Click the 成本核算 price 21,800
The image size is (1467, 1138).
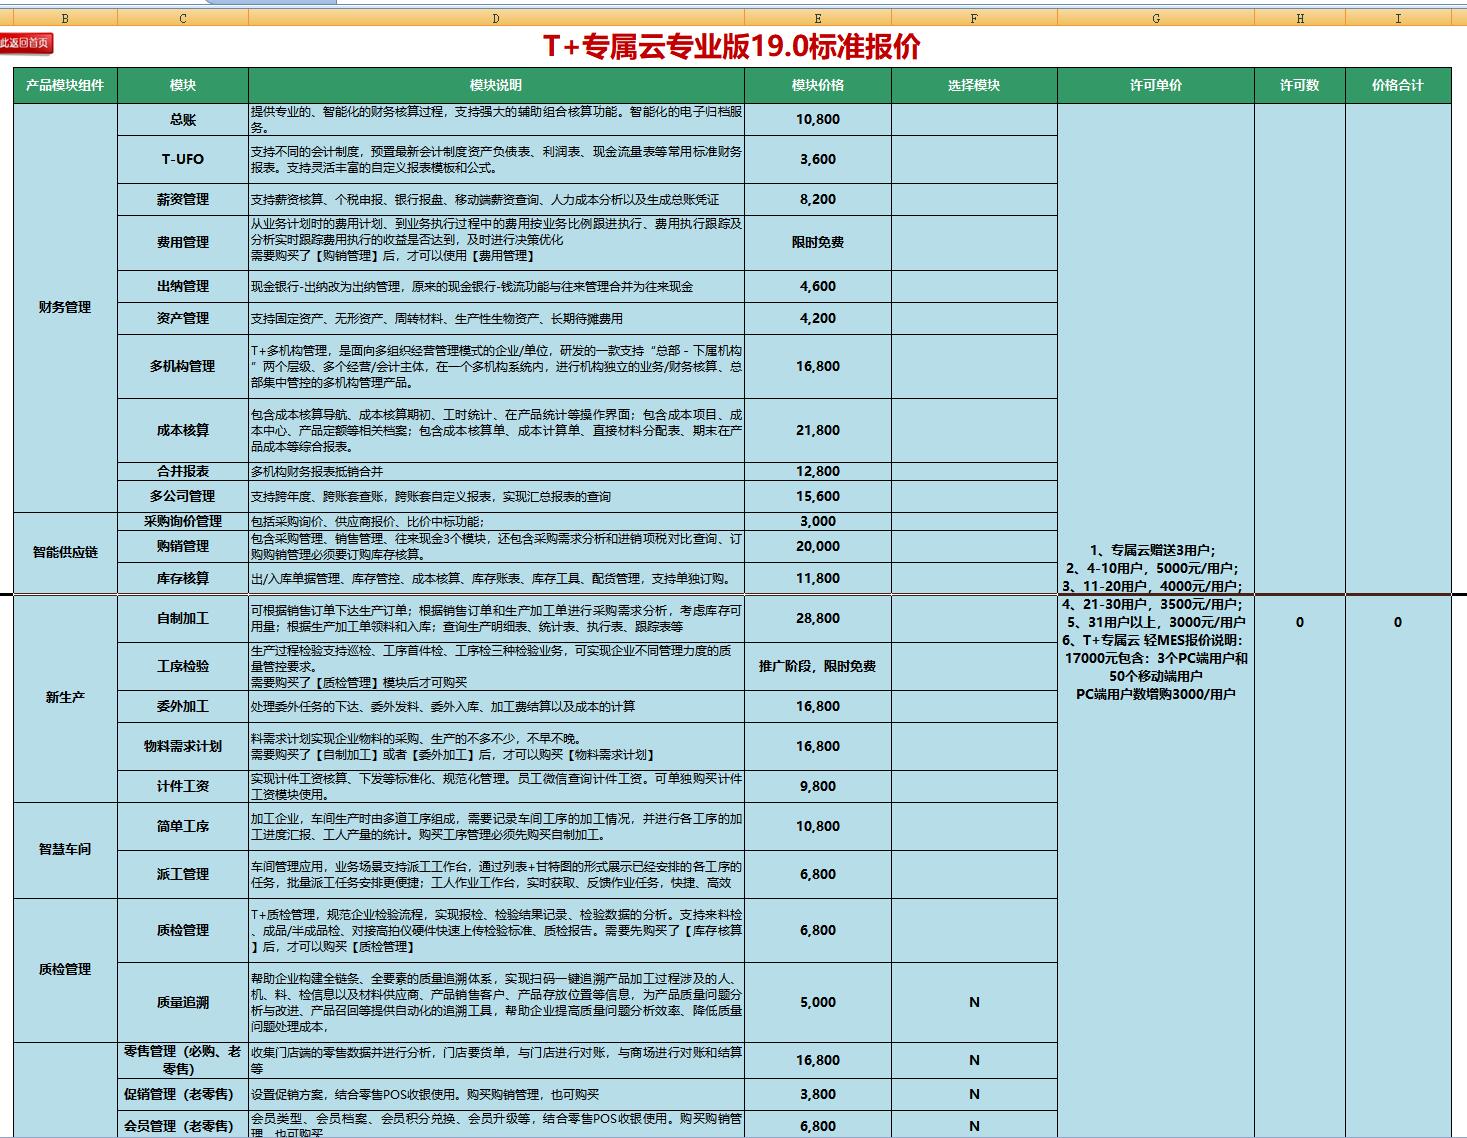(x=818, y=430)
